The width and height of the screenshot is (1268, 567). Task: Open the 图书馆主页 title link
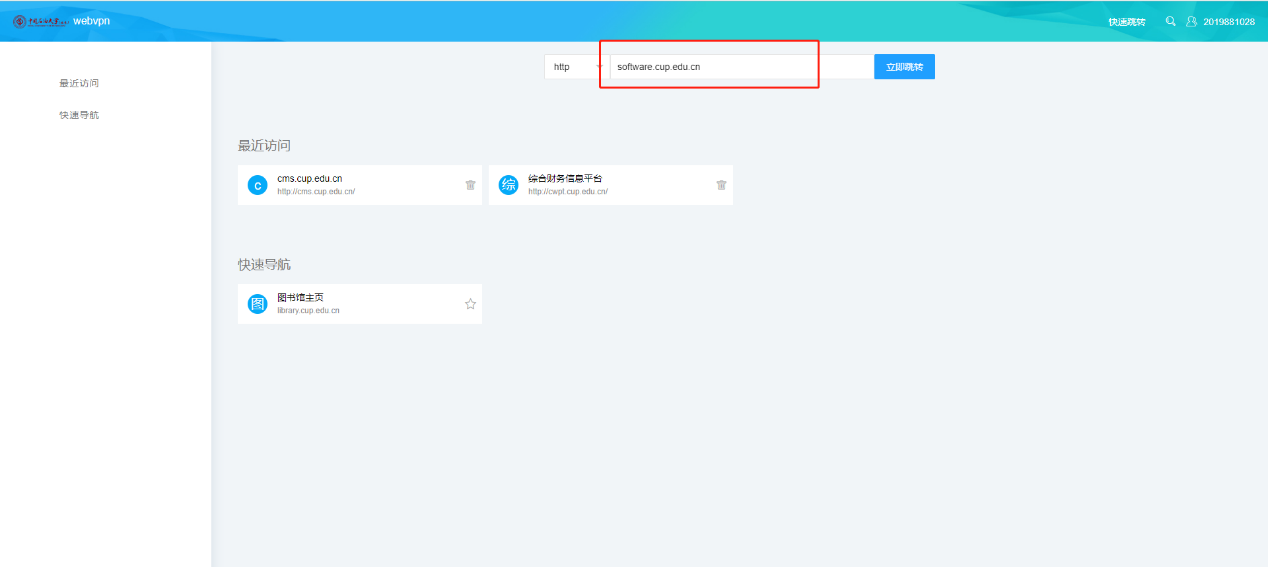pos(300,298)
